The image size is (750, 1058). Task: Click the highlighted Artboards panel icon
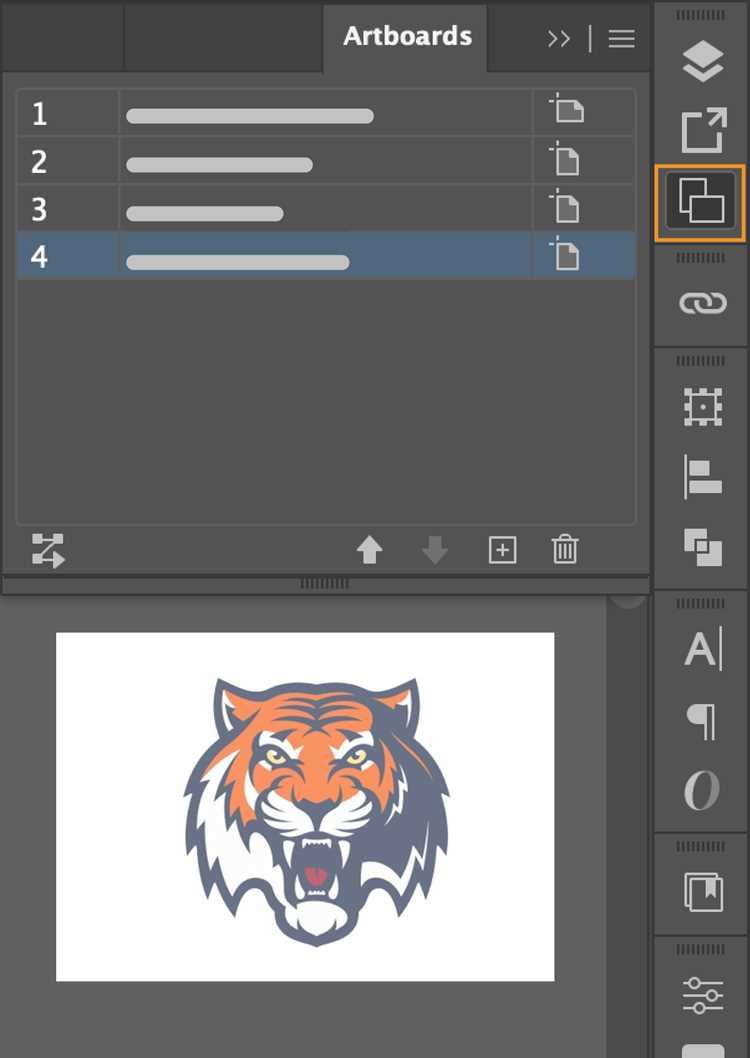point(700,202)
